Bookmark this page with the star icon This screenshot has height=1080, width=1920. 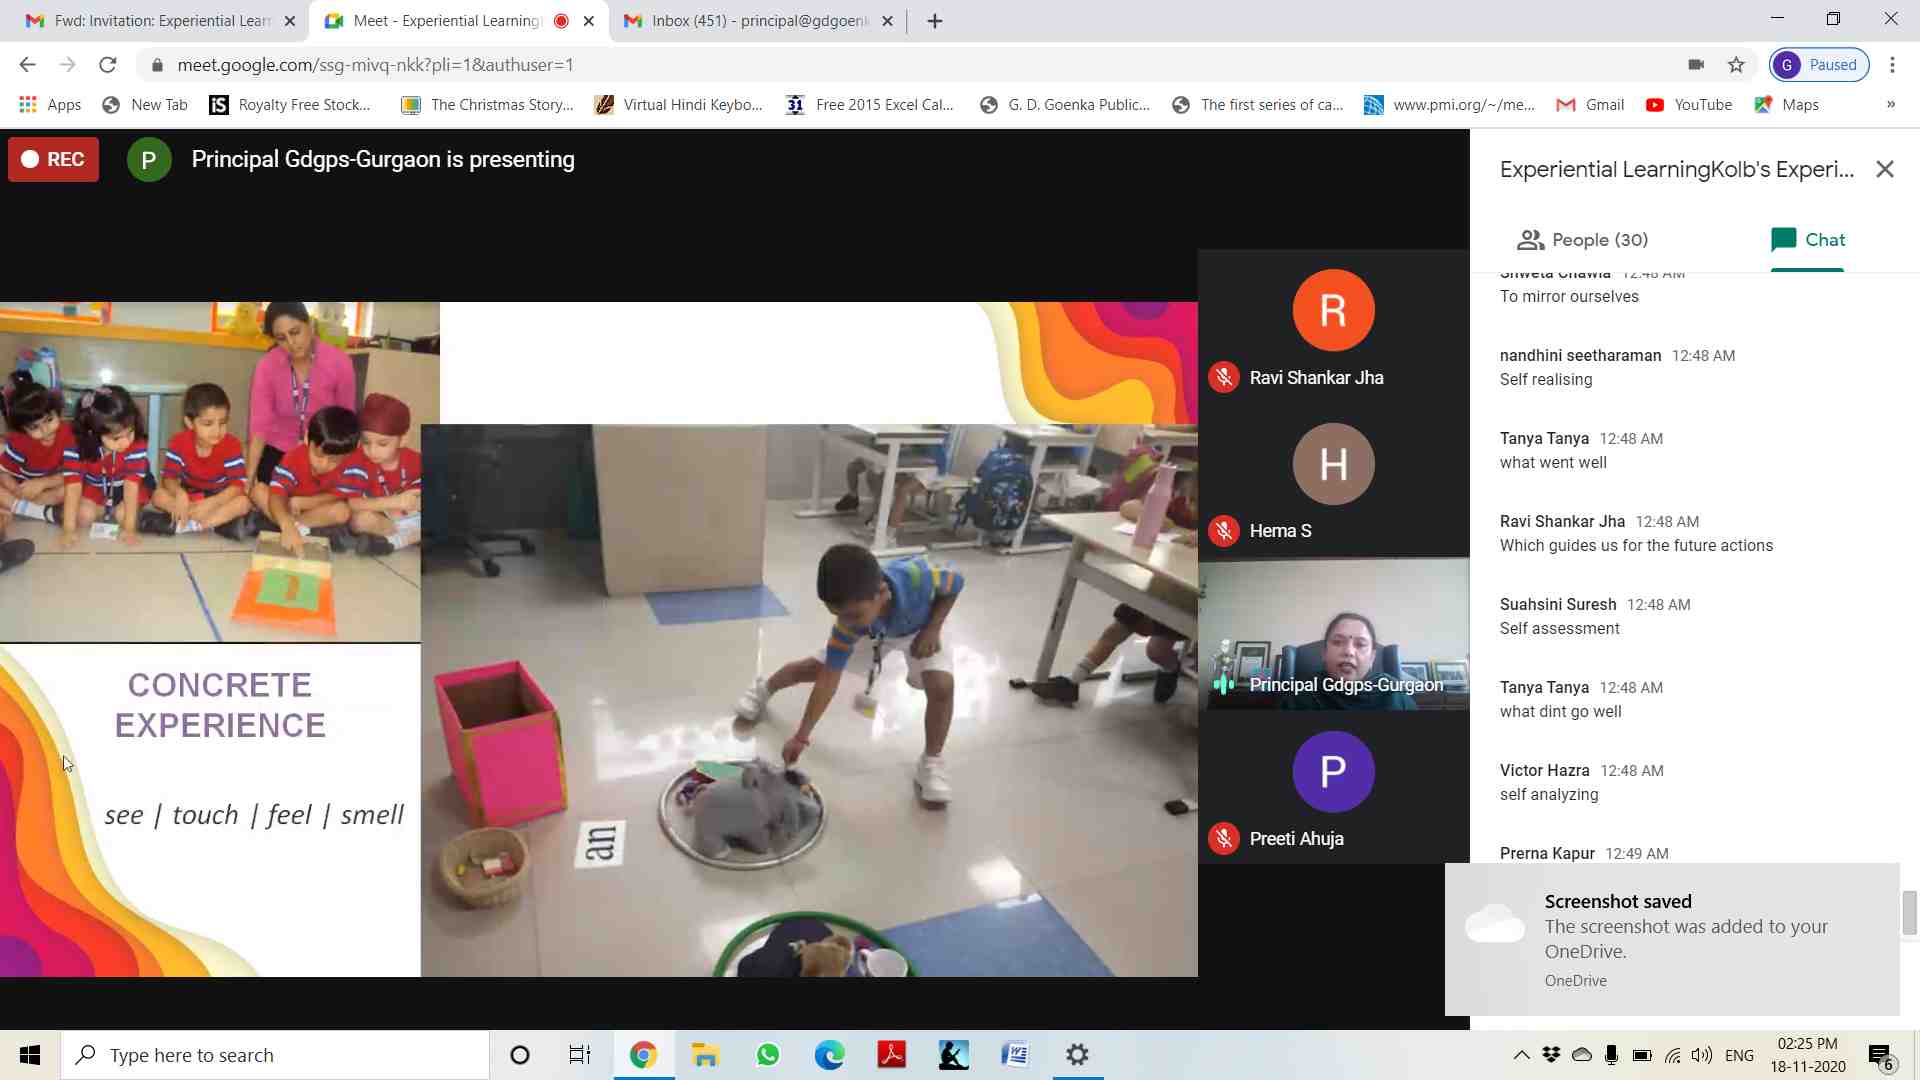(1736, 65)
